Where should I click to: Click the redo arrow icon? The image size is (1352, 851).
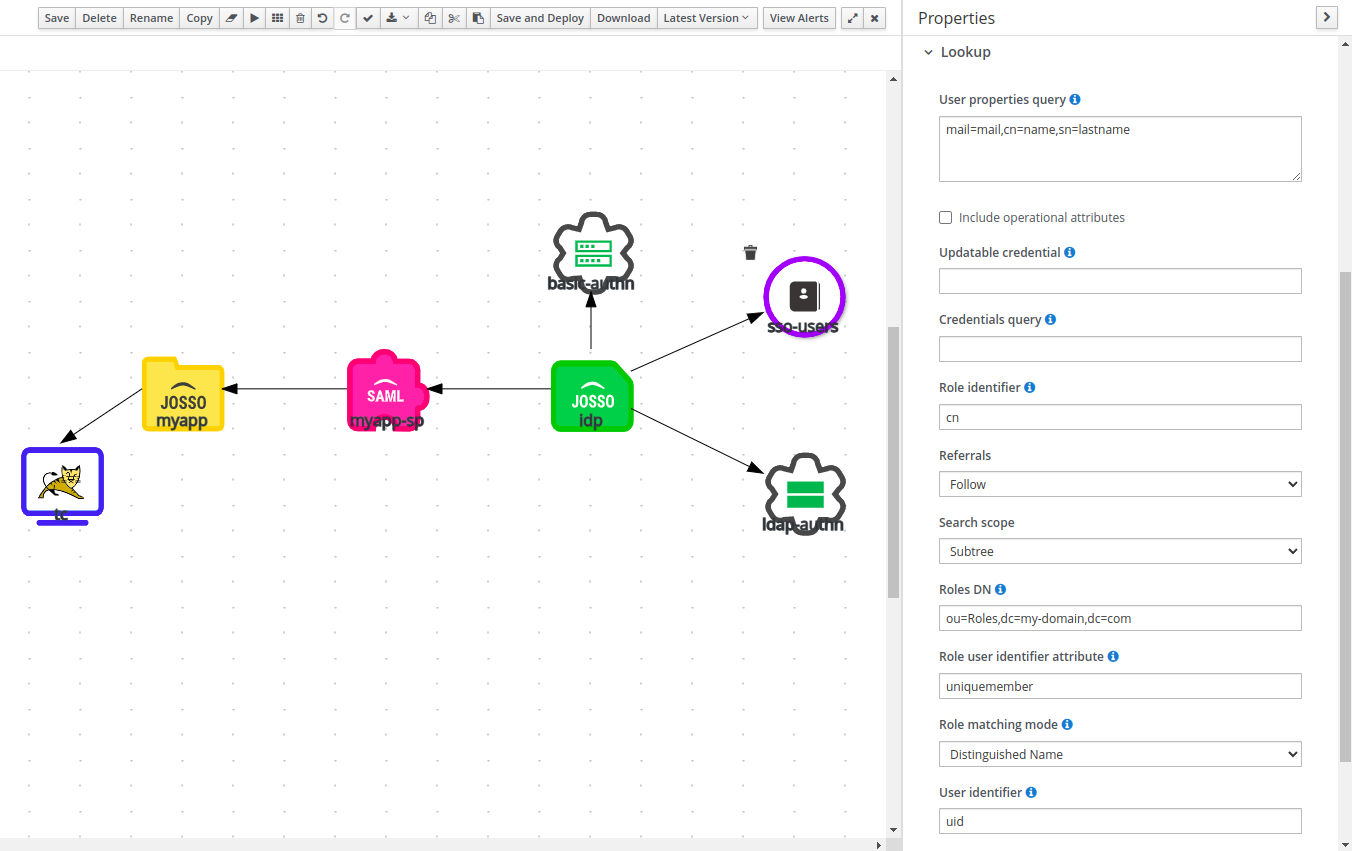point(345,18)
